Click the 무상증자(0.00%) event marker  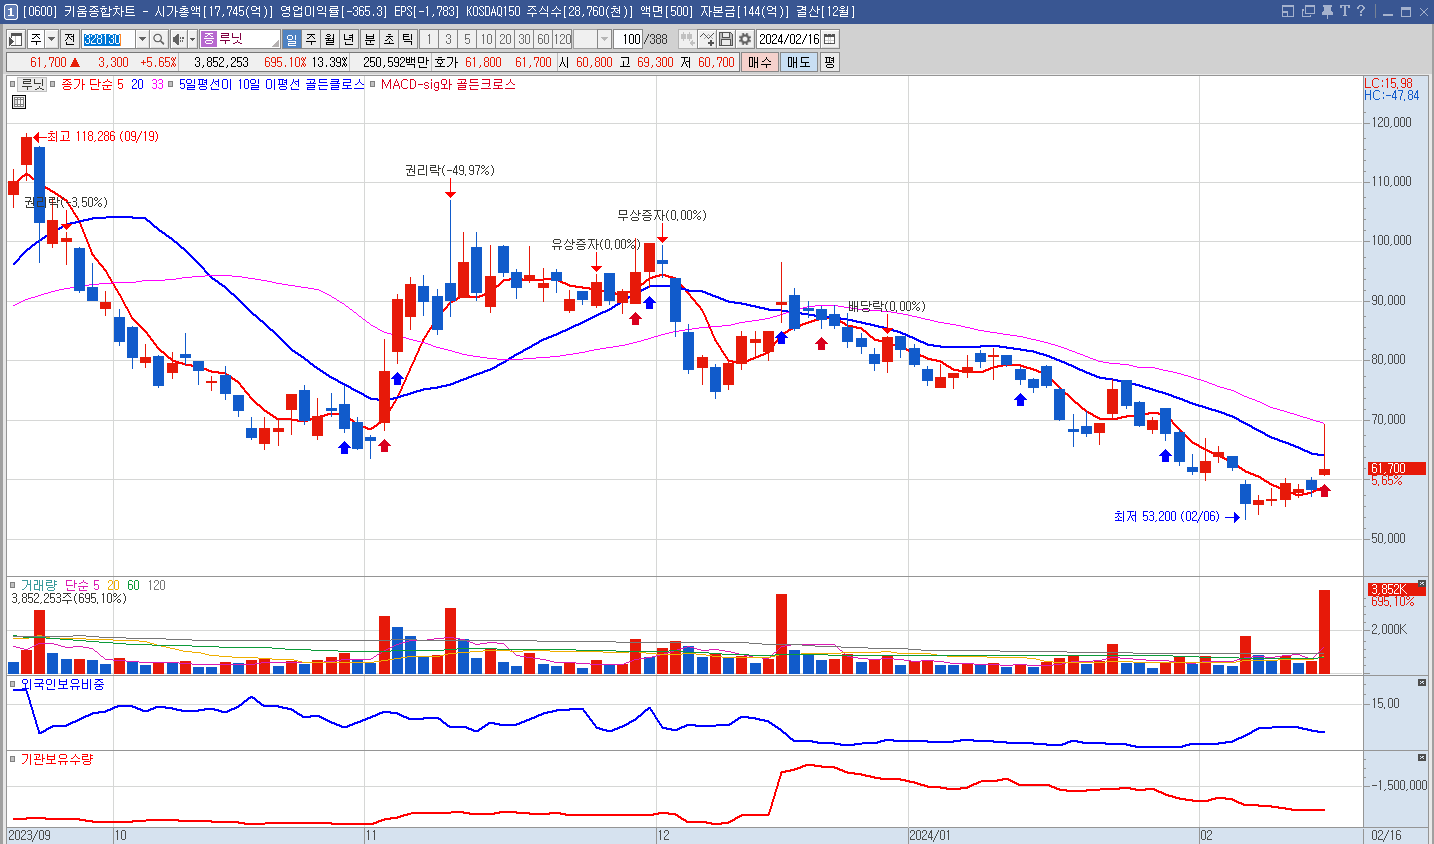point(661,216)
